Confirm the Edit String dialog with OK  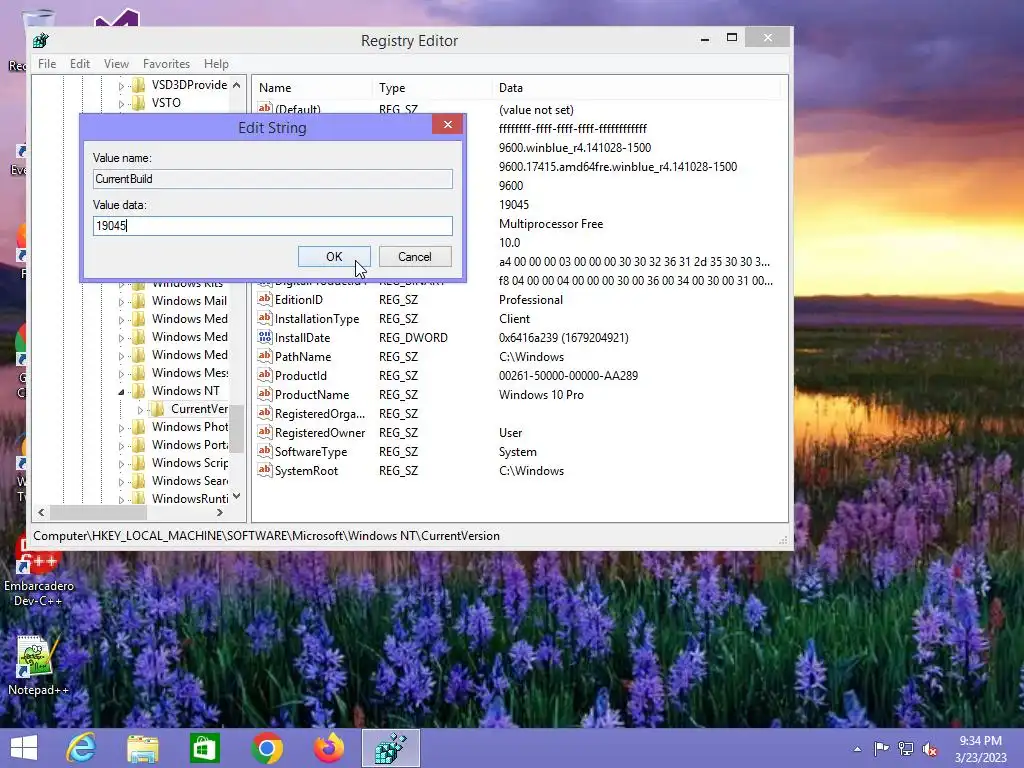coord(334,257)
